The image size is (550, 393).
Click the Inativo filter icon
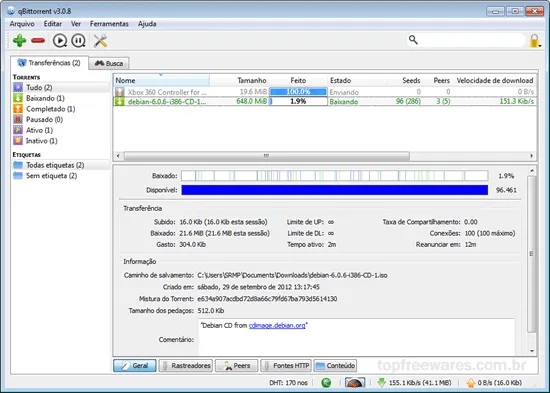click(18, 141)
